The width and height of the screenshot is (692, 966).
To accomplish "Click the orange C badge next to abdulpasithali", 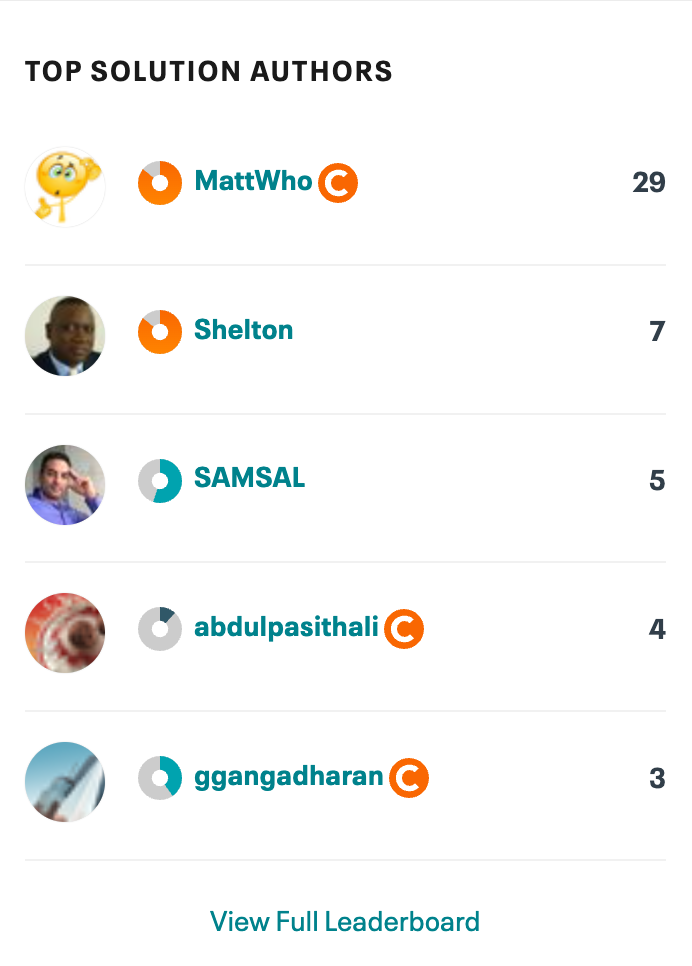I will [404, 629].
